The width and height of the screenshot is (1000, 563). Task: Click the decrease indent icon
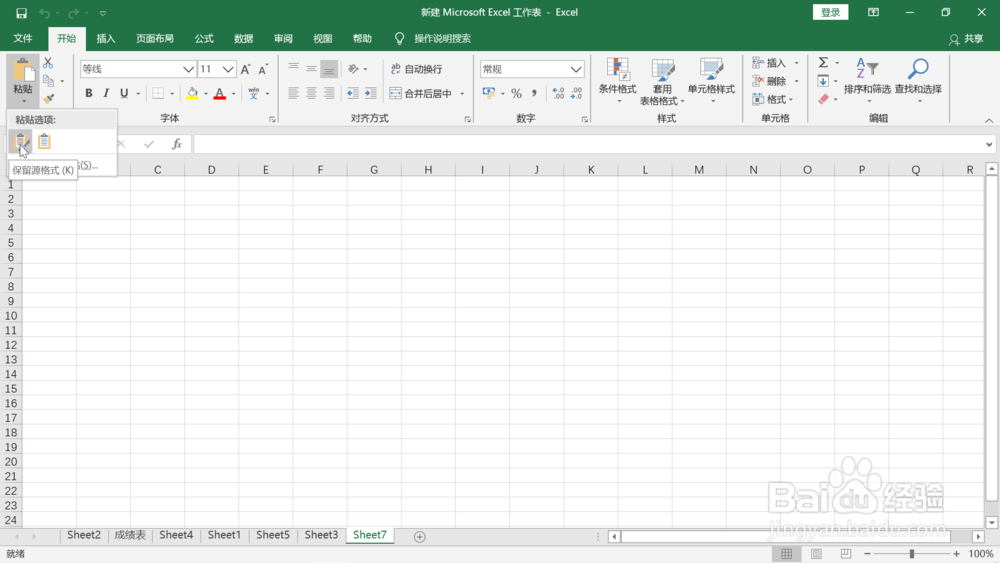(353, 94)
